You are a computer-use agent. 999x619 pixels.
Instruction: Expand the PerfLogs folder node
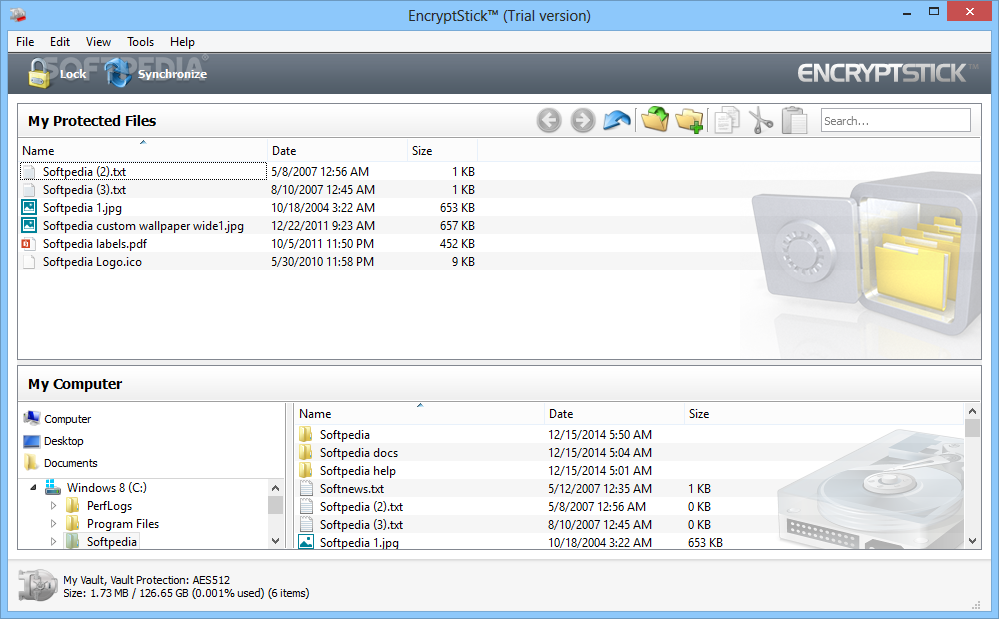[54, 506]
